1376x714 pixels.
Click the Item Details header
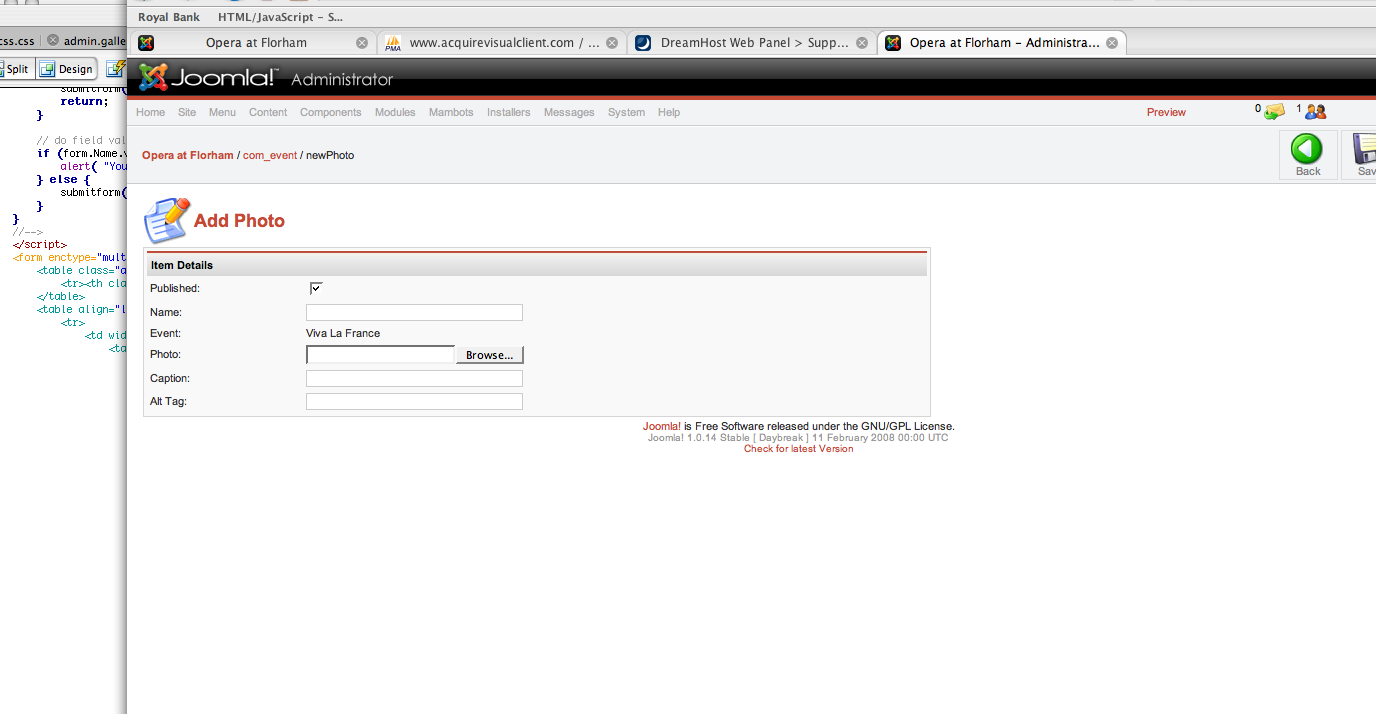tap(537, 265)
